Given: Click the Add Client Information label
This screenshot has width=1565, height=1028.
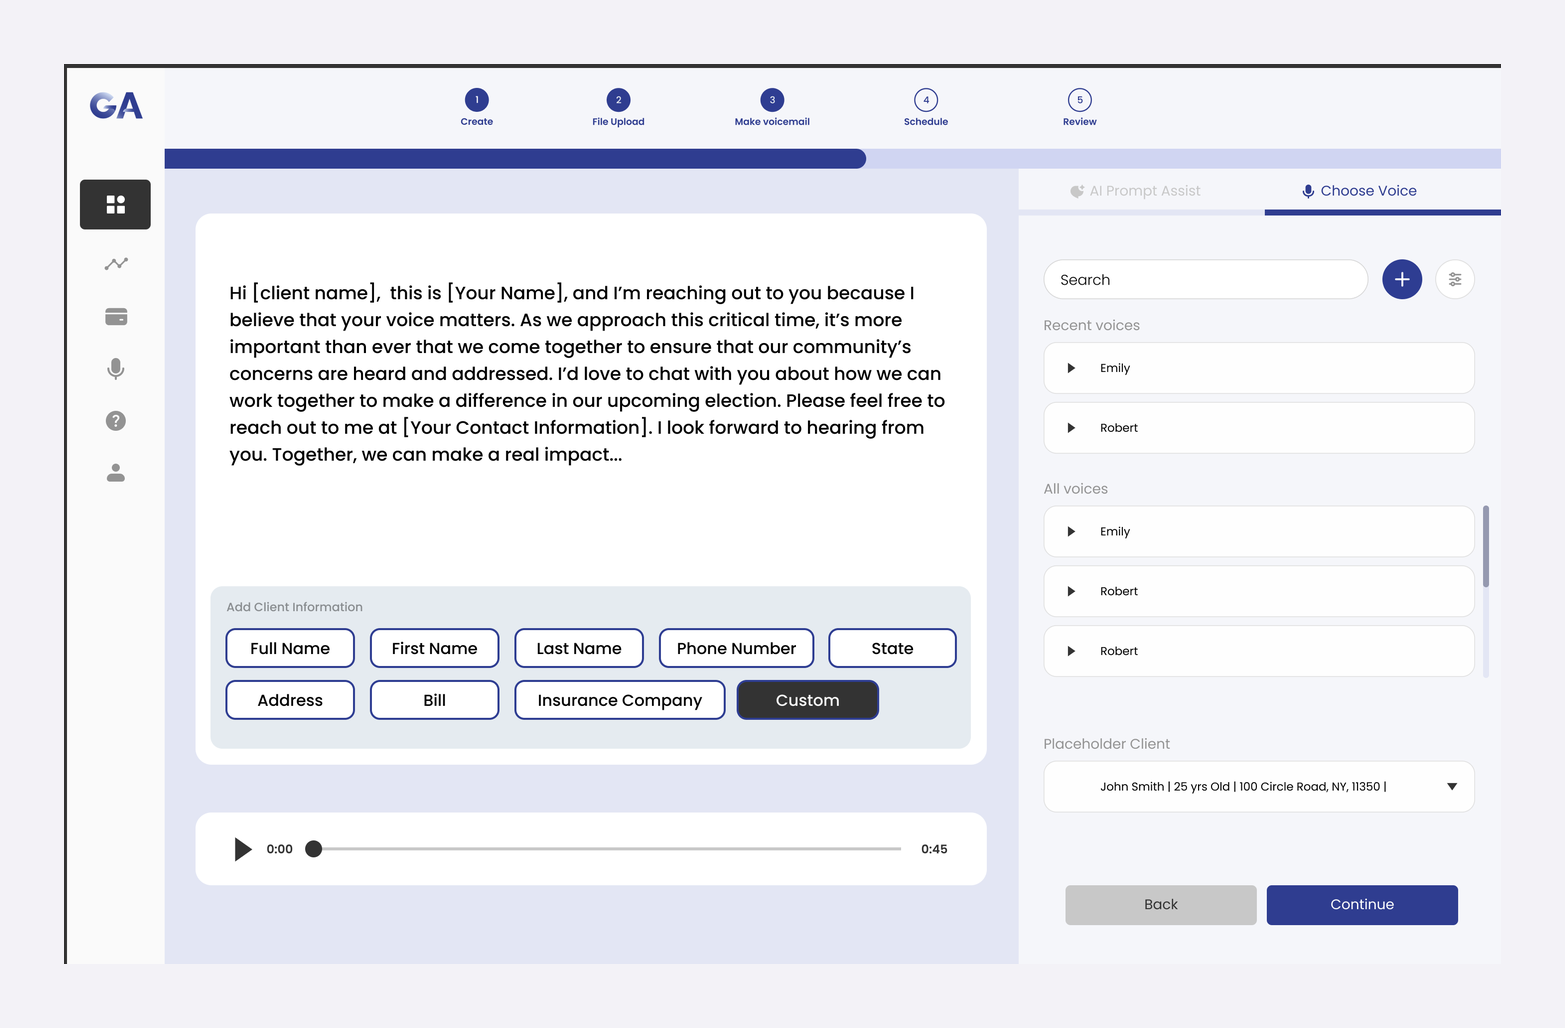Looking at the screenshot, I should pos(294,607).
